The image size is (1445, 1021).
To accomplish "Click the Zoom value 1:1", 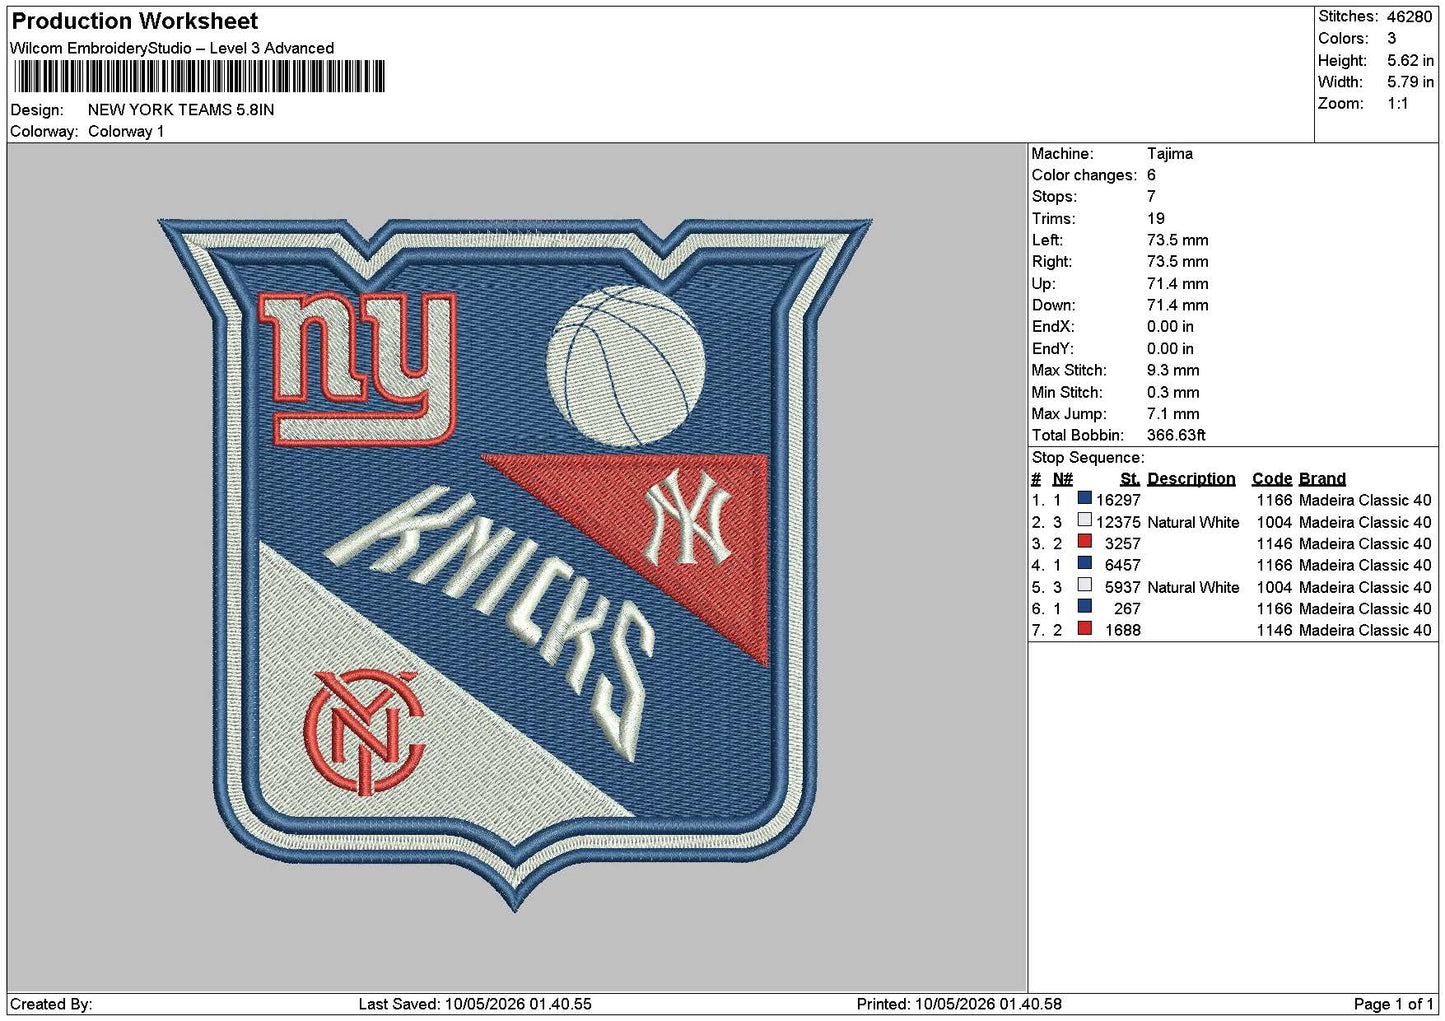I will coord(1397,103).
